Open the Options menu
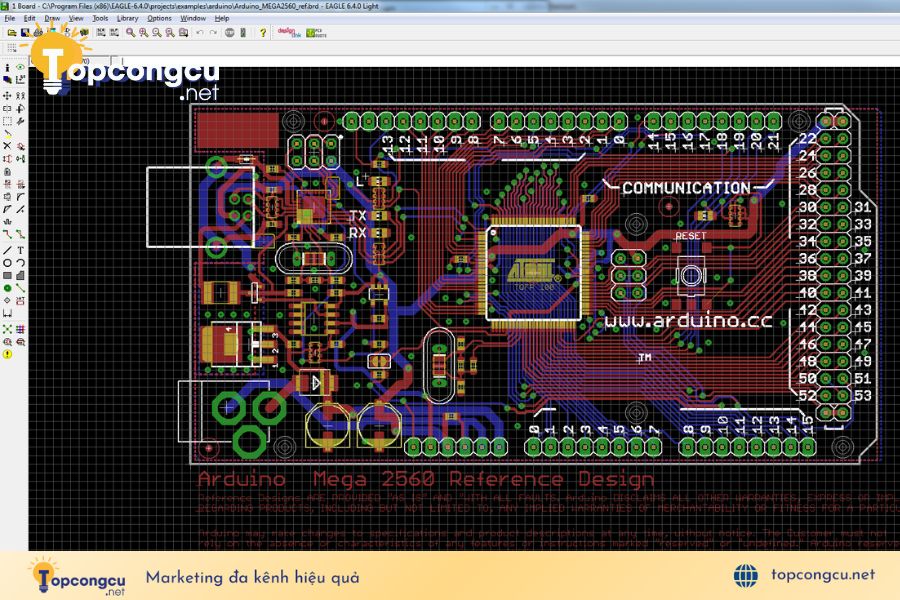 tap(160, 18)
